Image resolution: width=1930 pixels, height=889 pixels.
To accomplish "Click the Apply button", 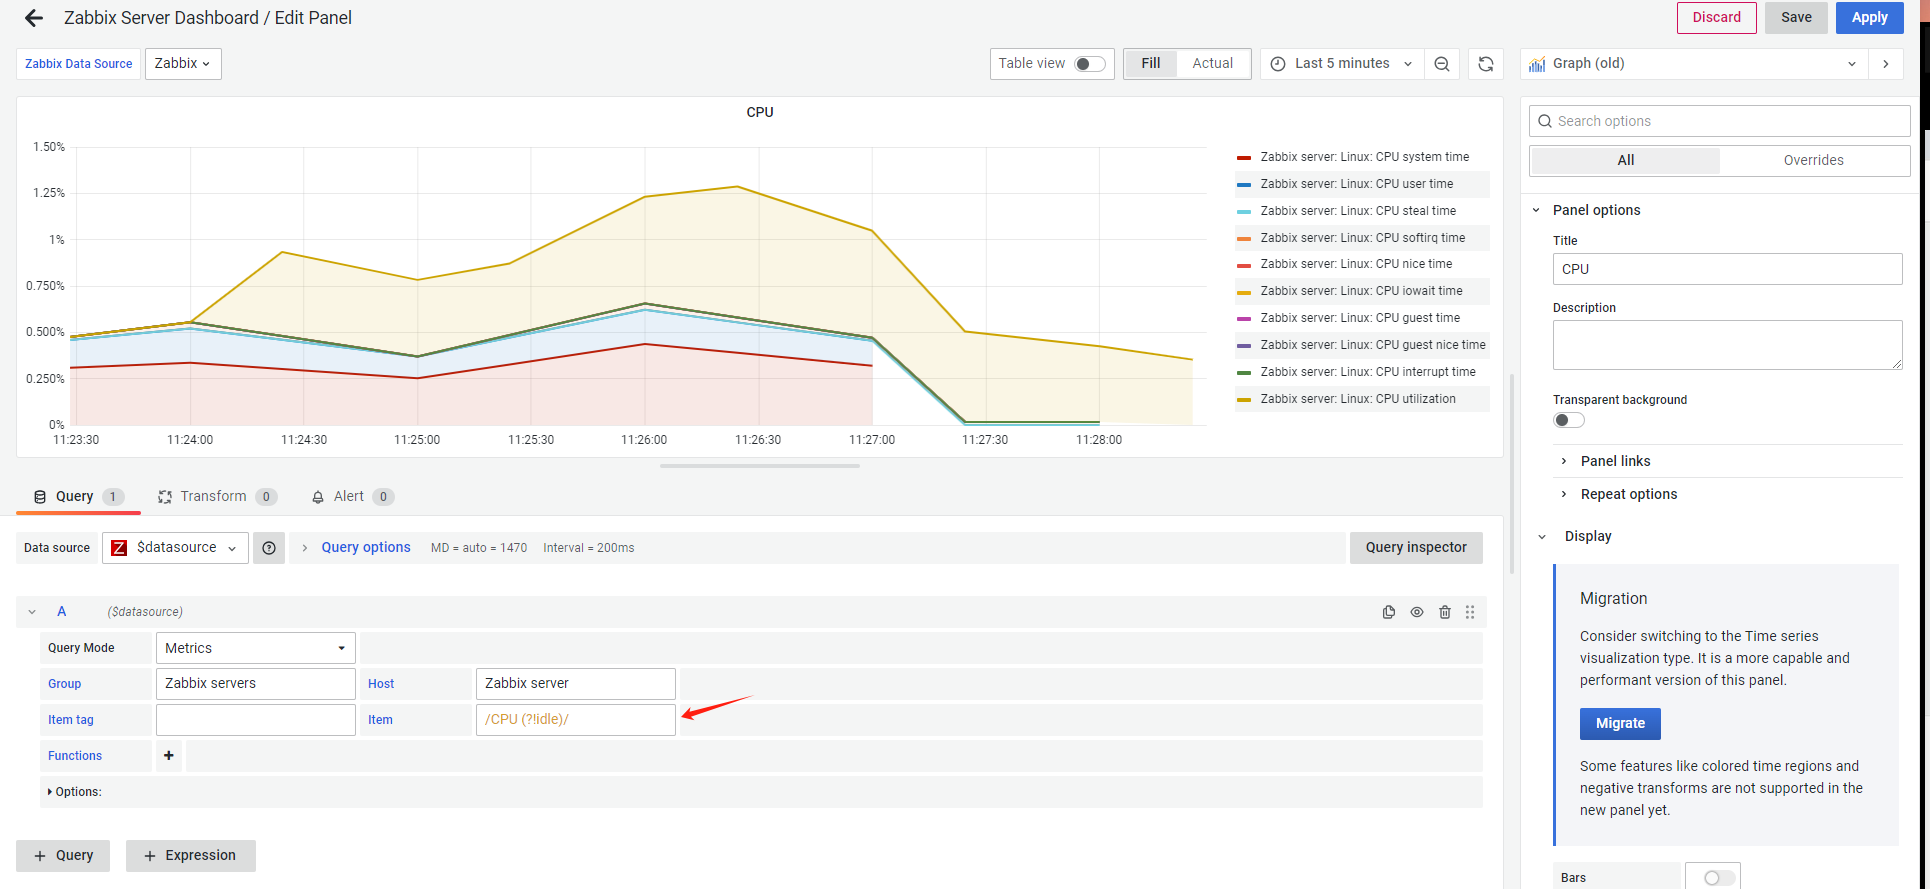I will [1869, 18].
